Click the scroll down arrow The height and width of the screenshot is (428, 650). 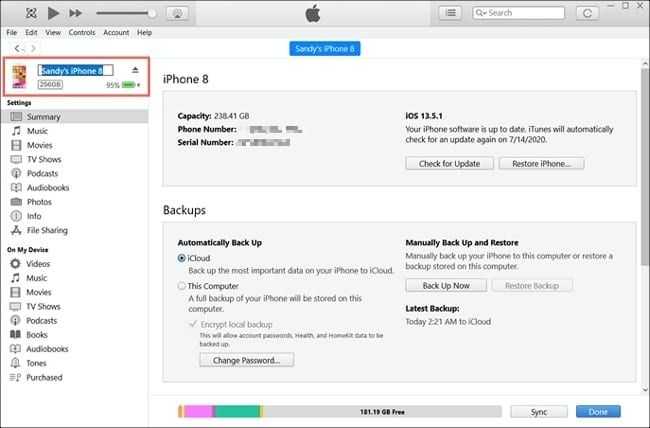pos(645,389)
